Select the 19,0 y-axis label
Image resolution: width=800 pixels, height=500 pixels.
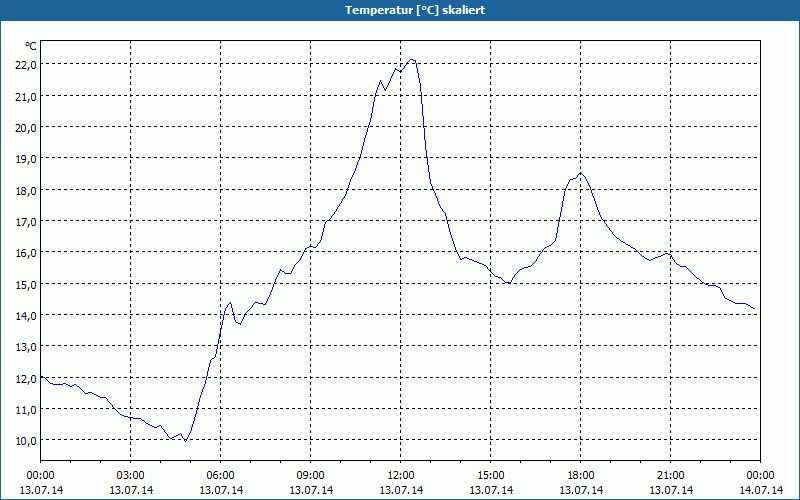coord(27,159)
